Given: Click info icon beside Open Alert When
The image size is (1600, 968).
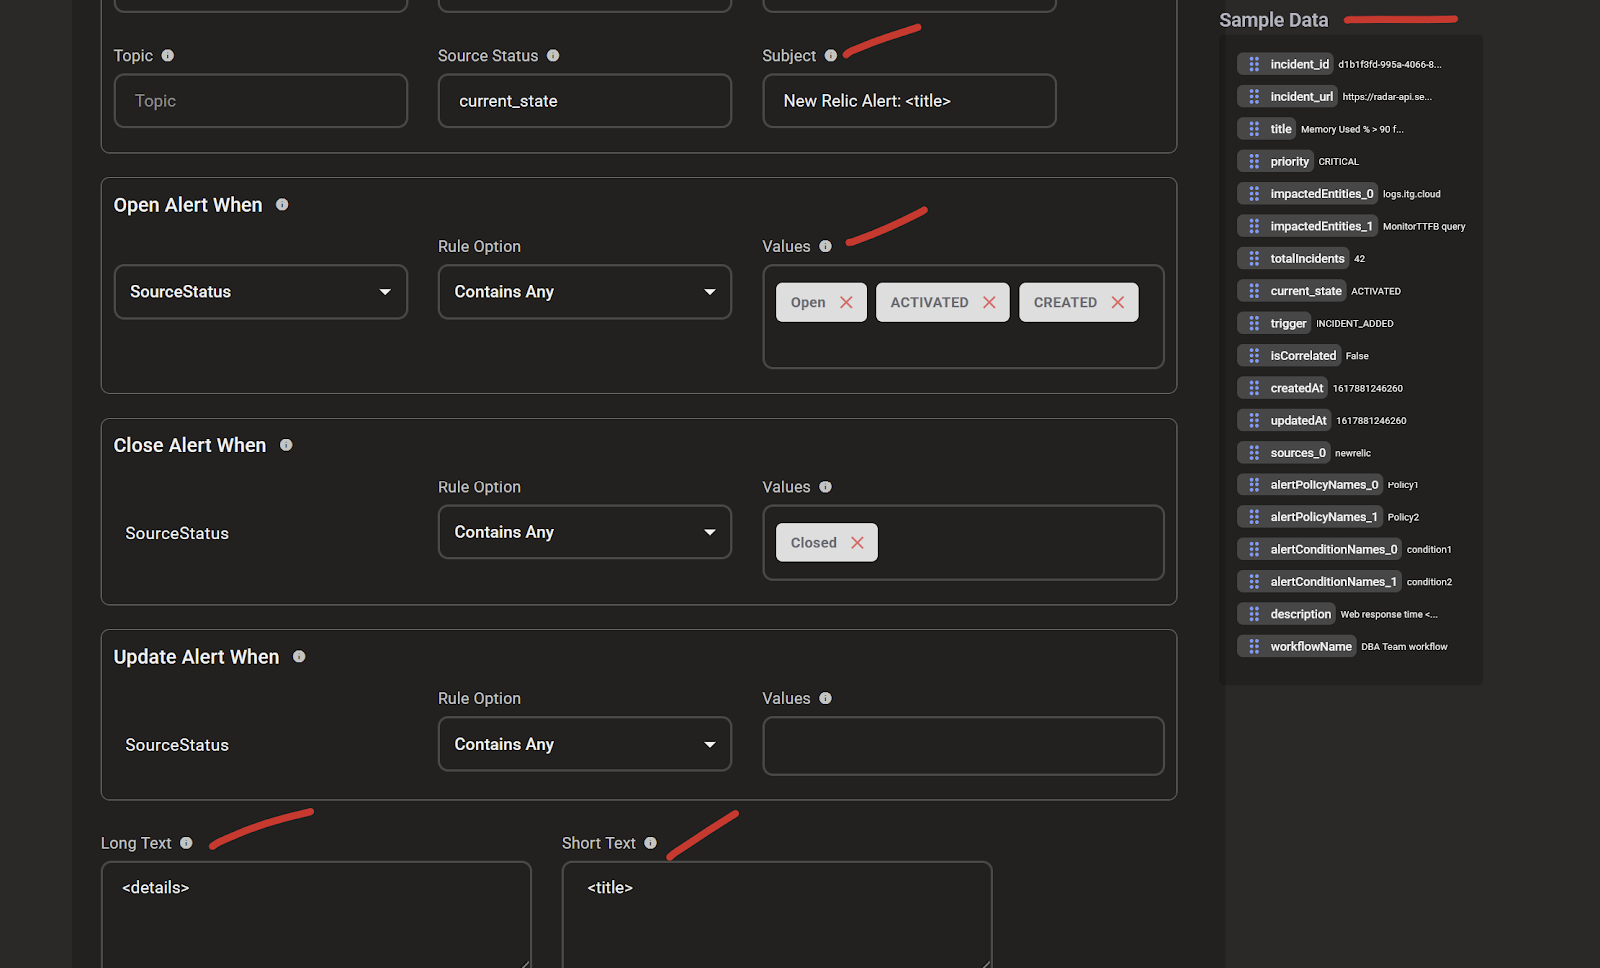Looking at the screenshot, I should coord(282,205).
